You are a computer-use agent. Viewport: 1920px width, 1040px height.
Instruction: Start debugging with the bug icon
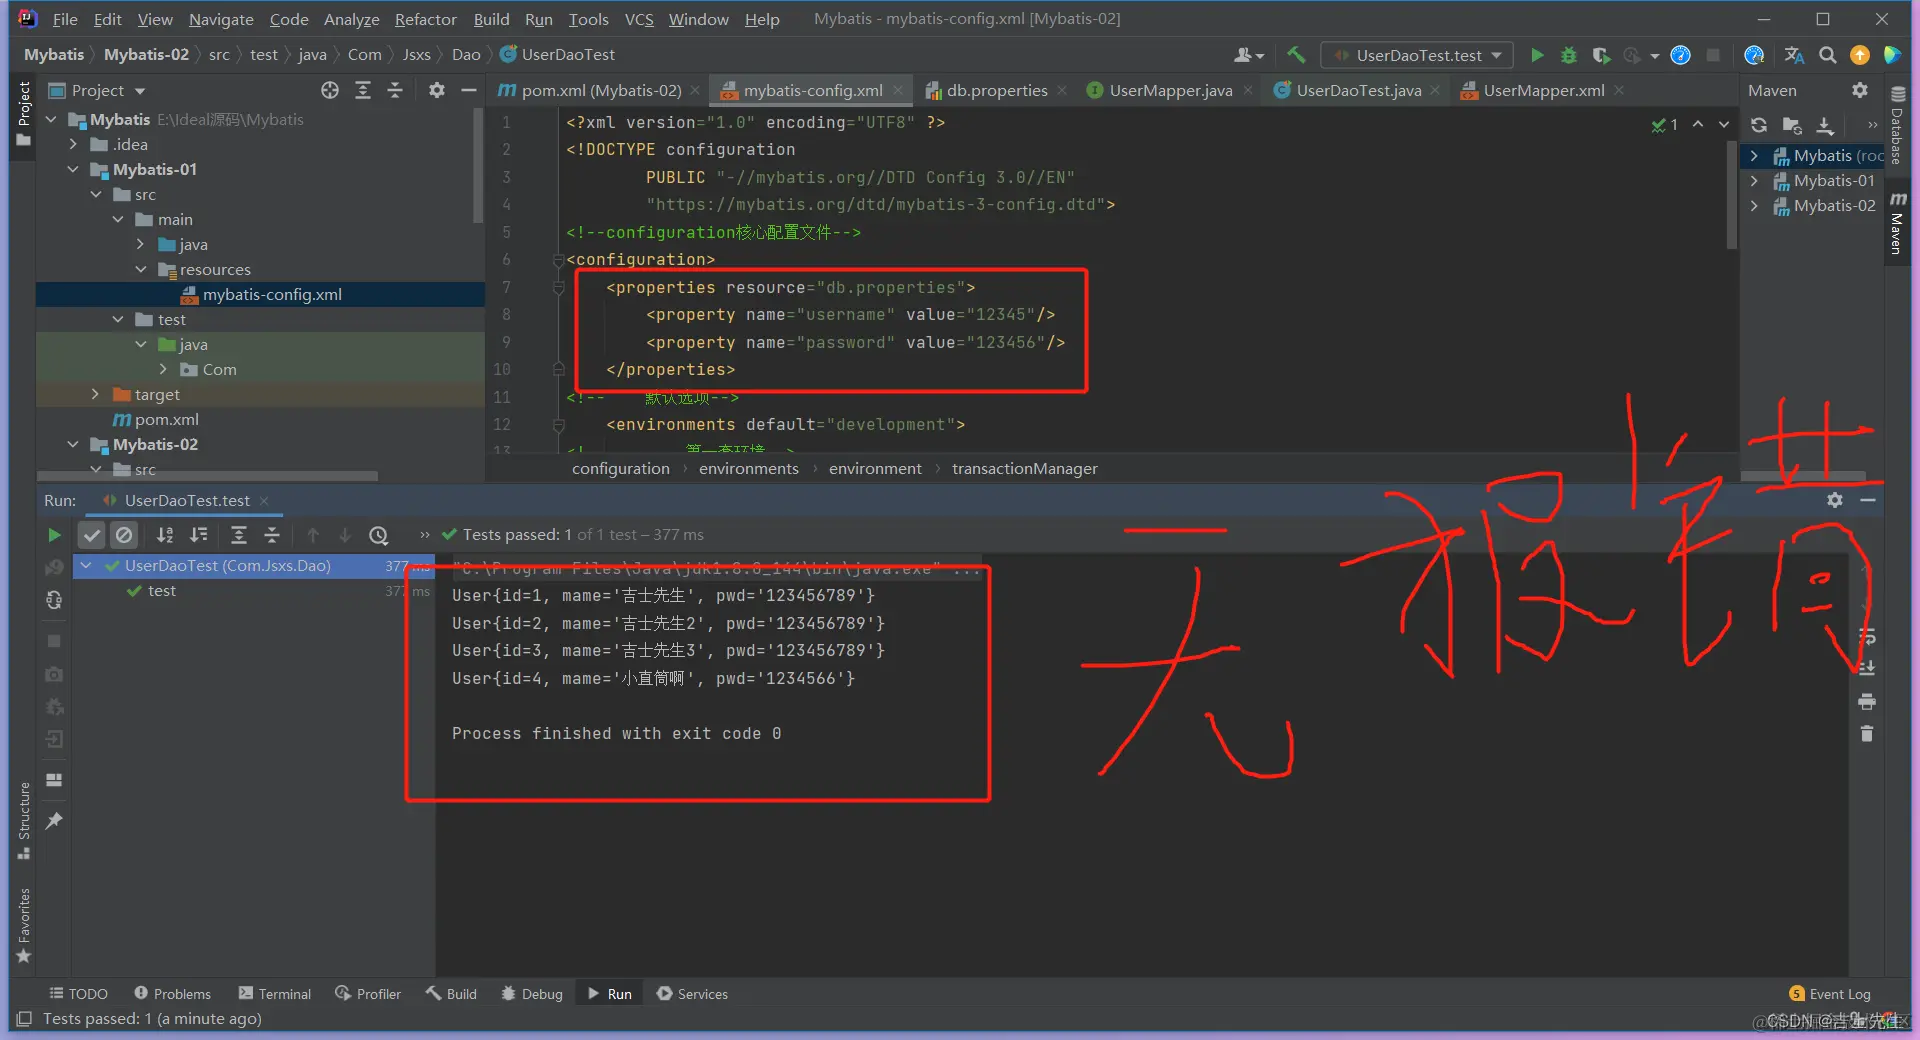(x=1569, y=55)
